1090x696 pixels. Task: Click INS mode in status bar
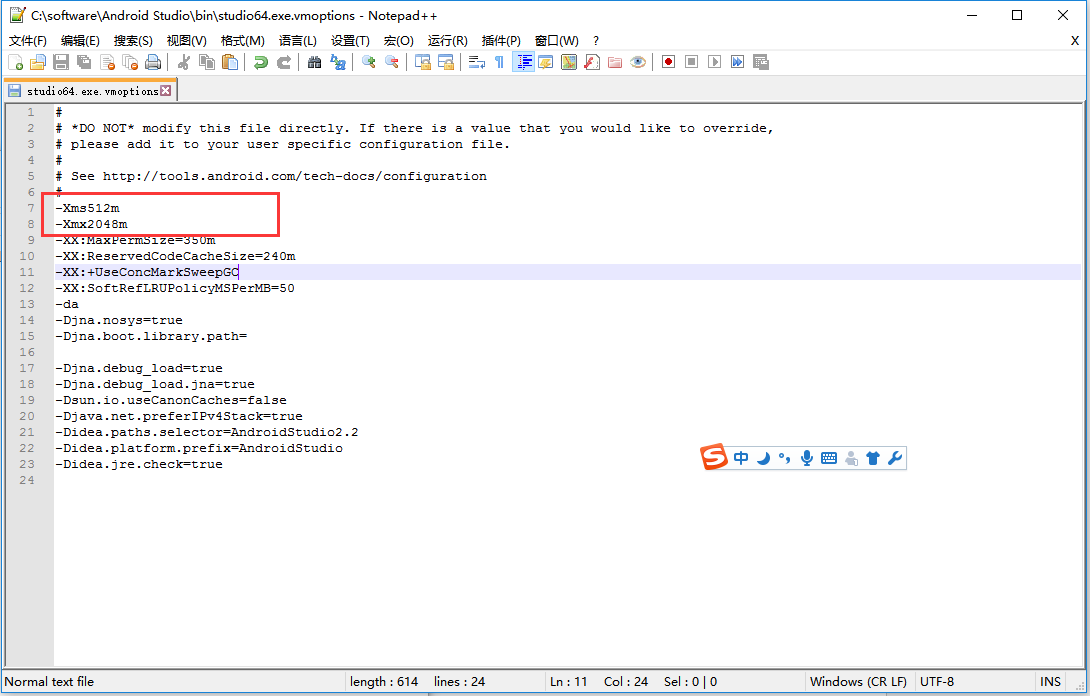coord(1050,681)
